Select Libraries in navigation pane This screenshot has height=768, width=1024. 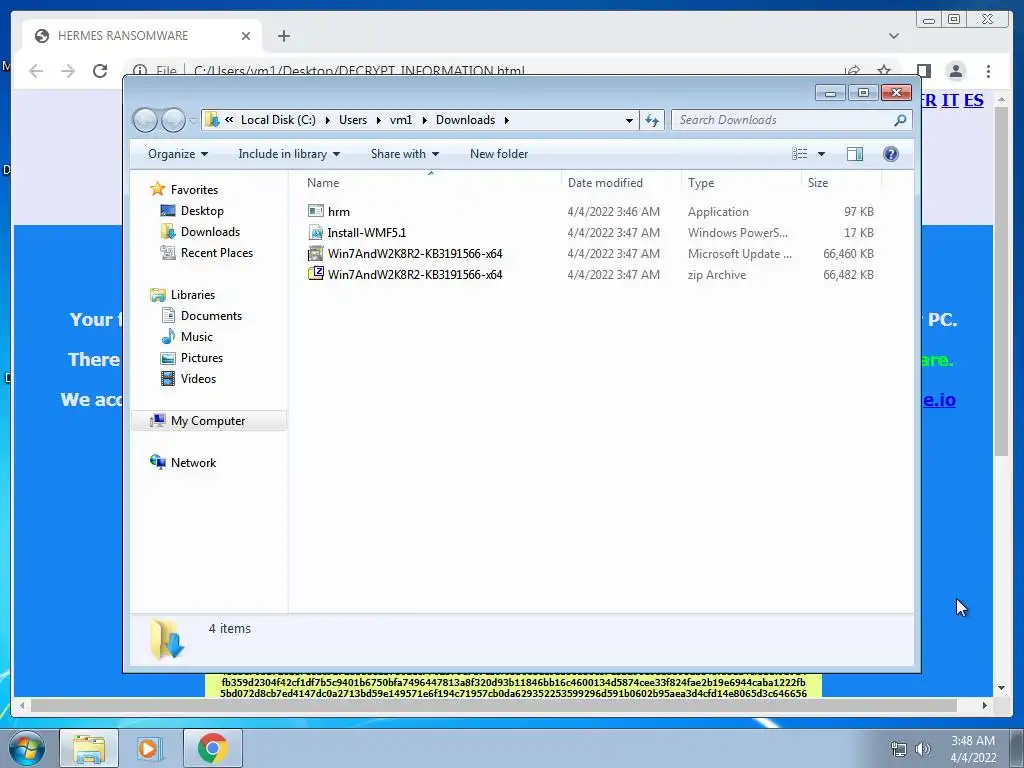click(193, 295)
